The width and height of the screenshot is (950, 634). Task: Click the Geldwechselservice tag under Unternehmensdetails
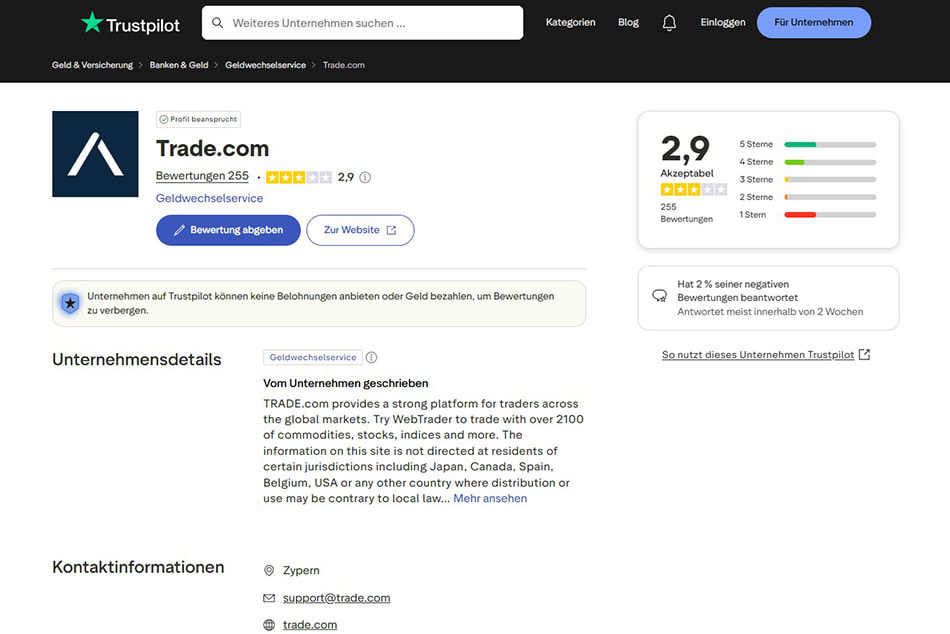(313, 358)
